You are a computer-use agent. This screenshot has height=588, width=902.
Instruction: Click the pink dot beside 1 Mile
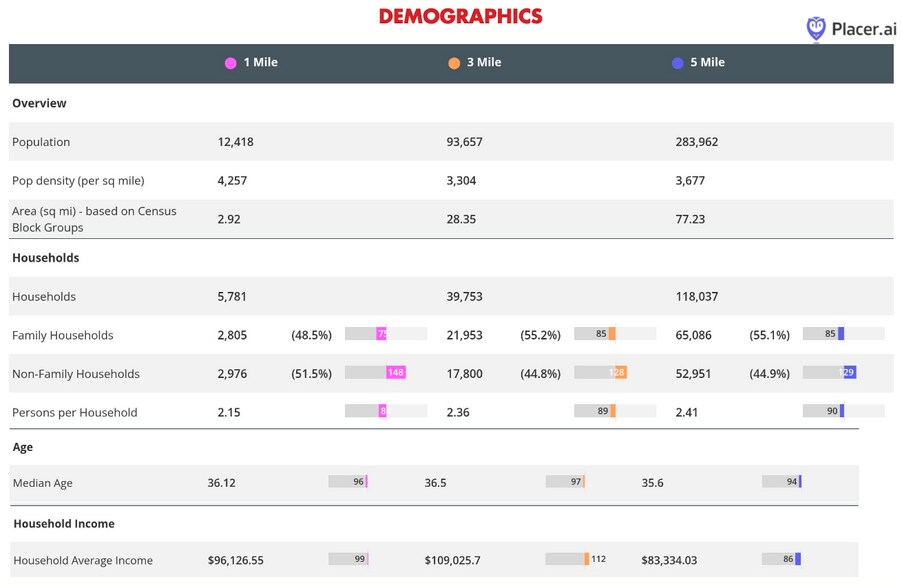pos(231,63)
